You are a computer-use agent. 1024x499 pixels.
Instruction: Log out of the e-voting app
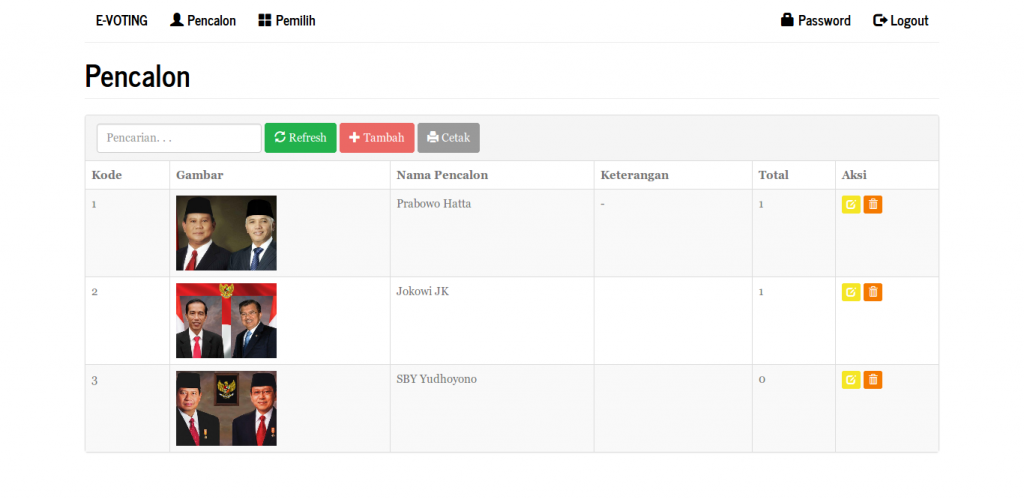pyautogui.click(x=901, y=20)
